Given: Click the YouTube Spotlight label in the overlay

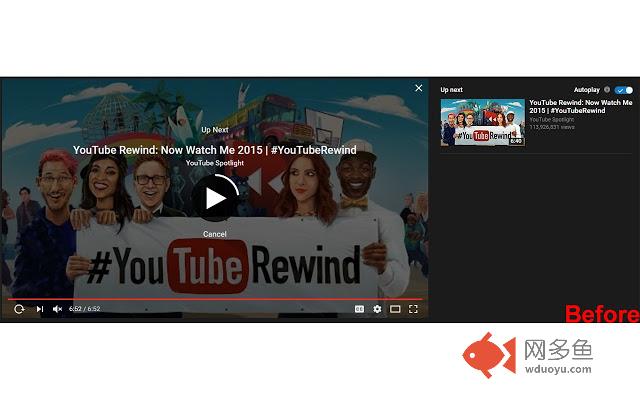Looking at the screenshot, I should [x=215, y=163].
